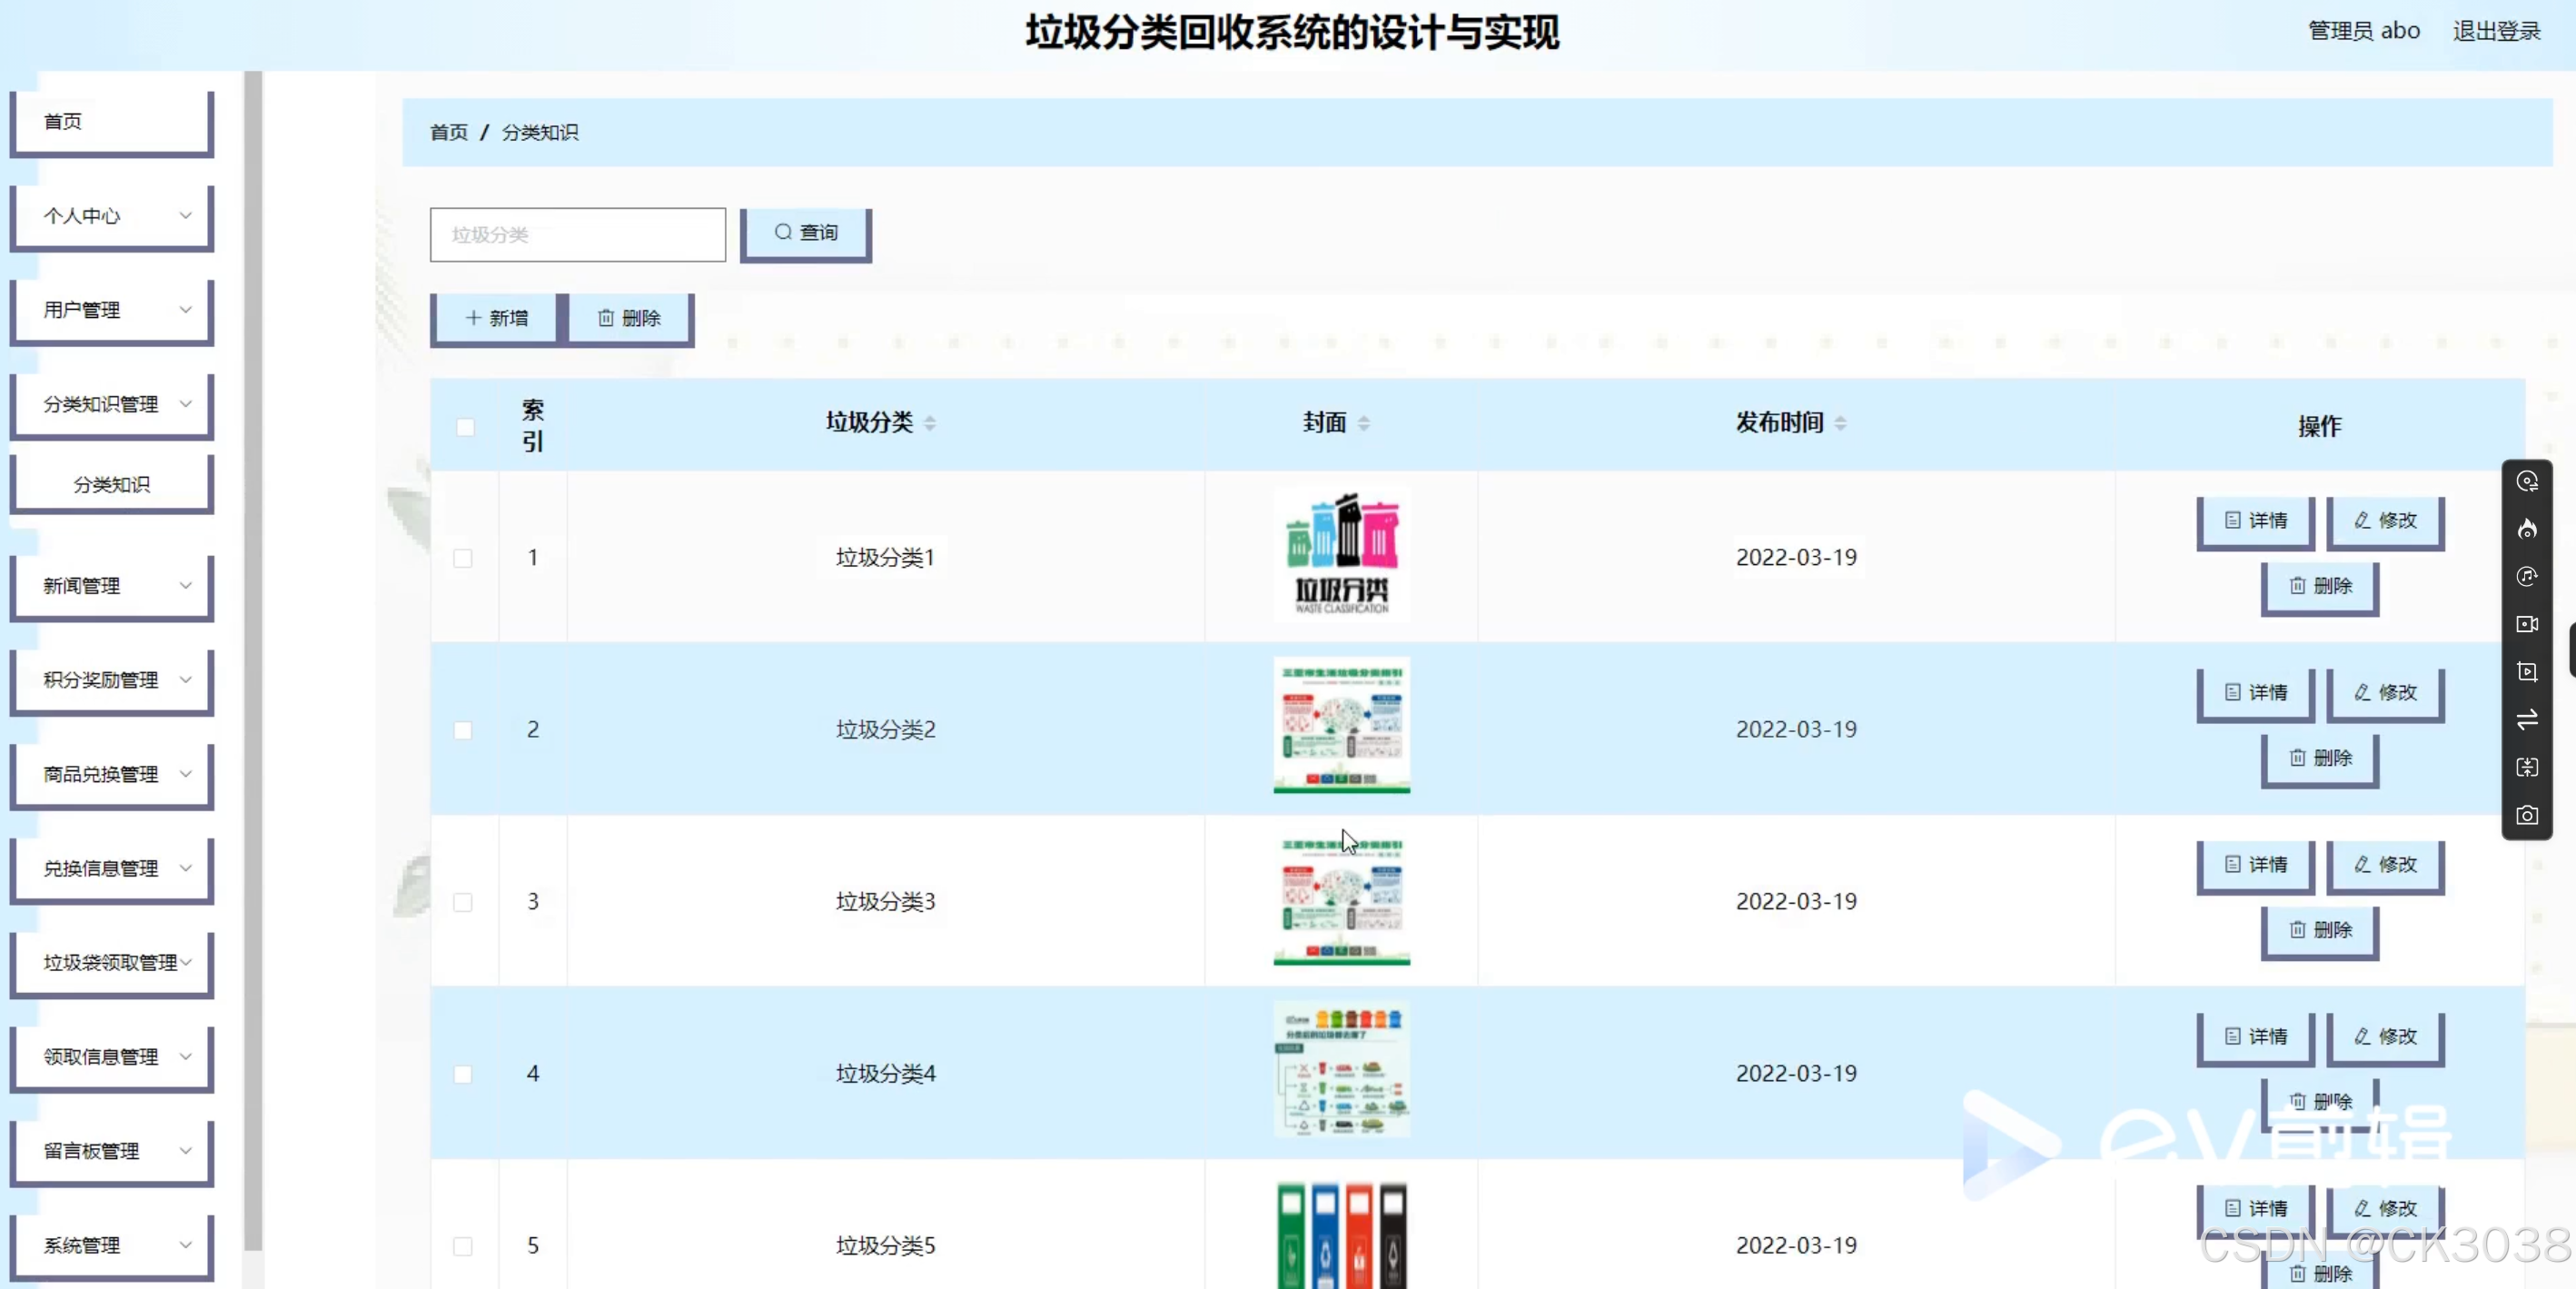Click the music note convert icon
The image size is (2576, 1289).
coord(2526,576)
